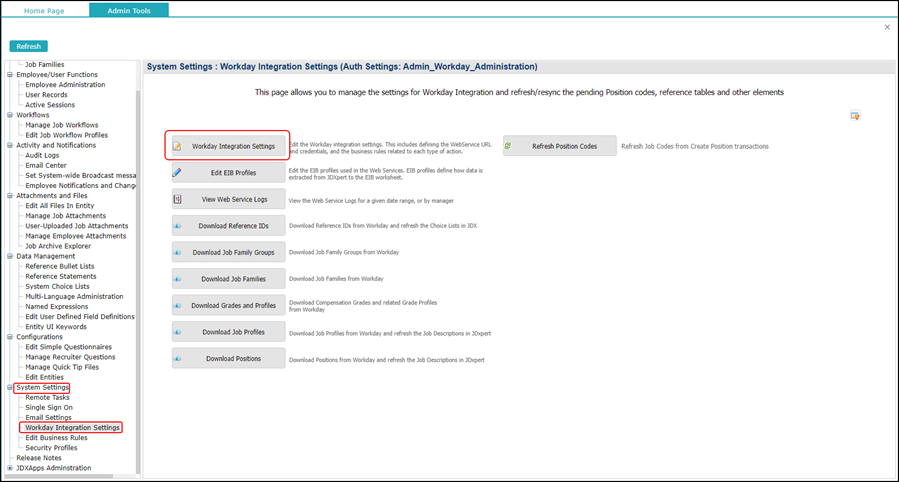Screen dimensions: 899x482
Task: Click Download Positions button
Action: [229, 359]
